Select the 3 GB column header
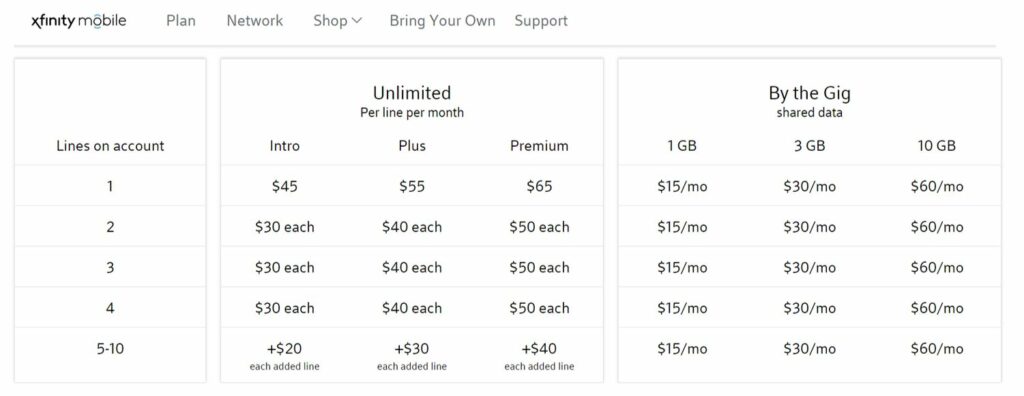1024x396 pixels. pos(809,146)
